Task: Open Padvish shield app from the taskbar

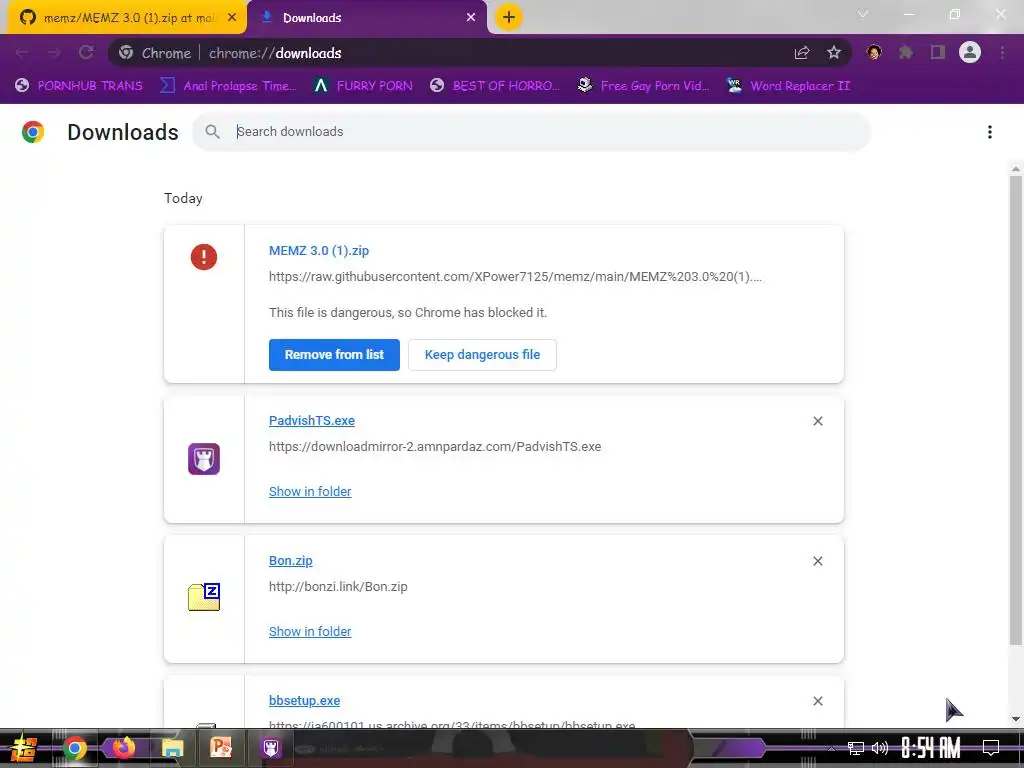Action: click(x=270, y=748)
